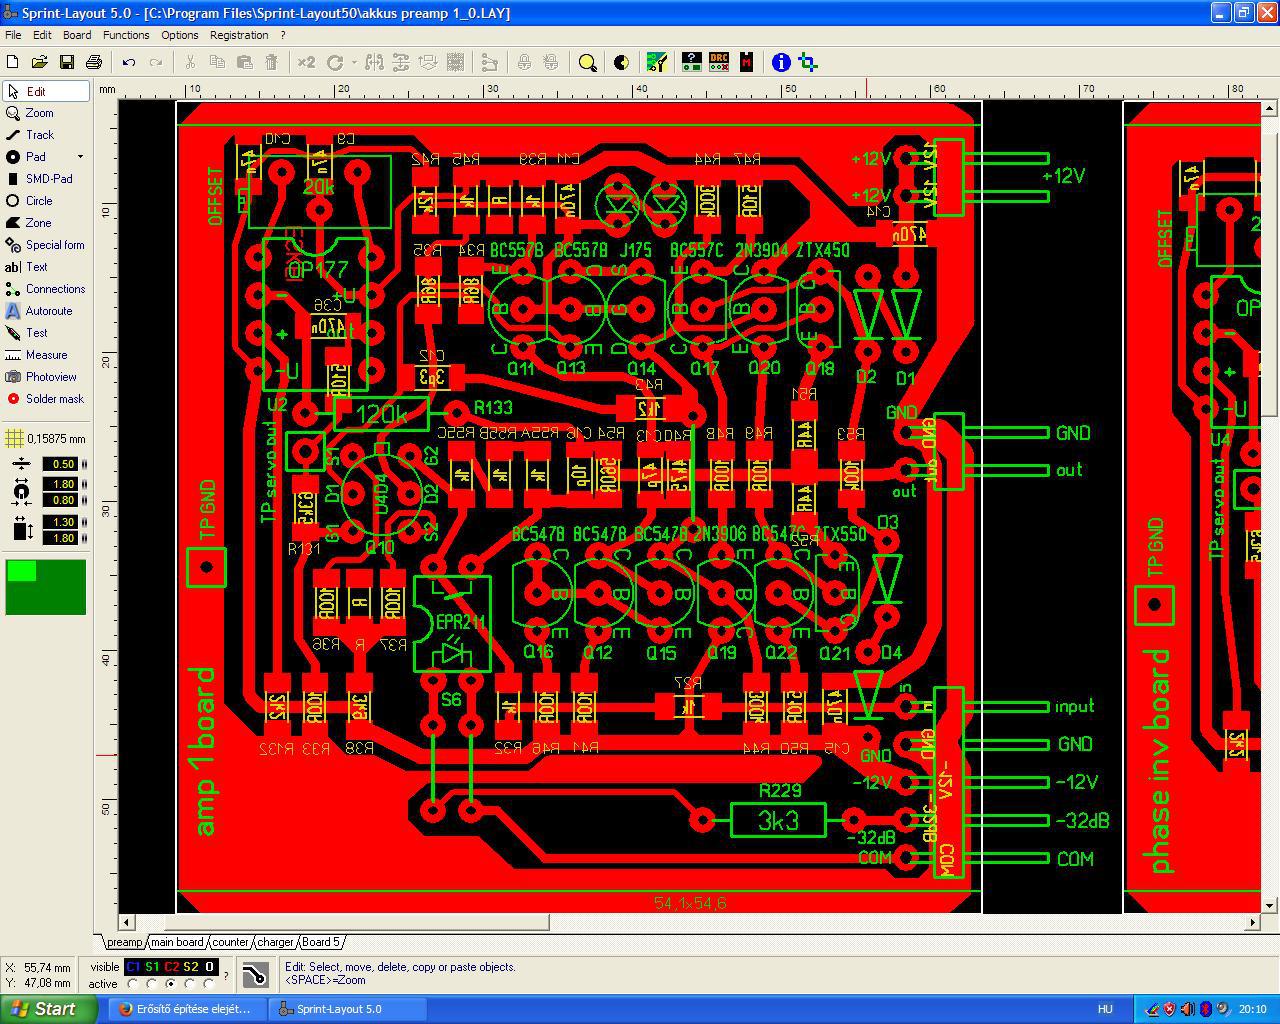The height and width of the screenshot is (1024, 1280).
Task: Click the x2 duplicate toolbar icon
Action: tap(306, 62)
